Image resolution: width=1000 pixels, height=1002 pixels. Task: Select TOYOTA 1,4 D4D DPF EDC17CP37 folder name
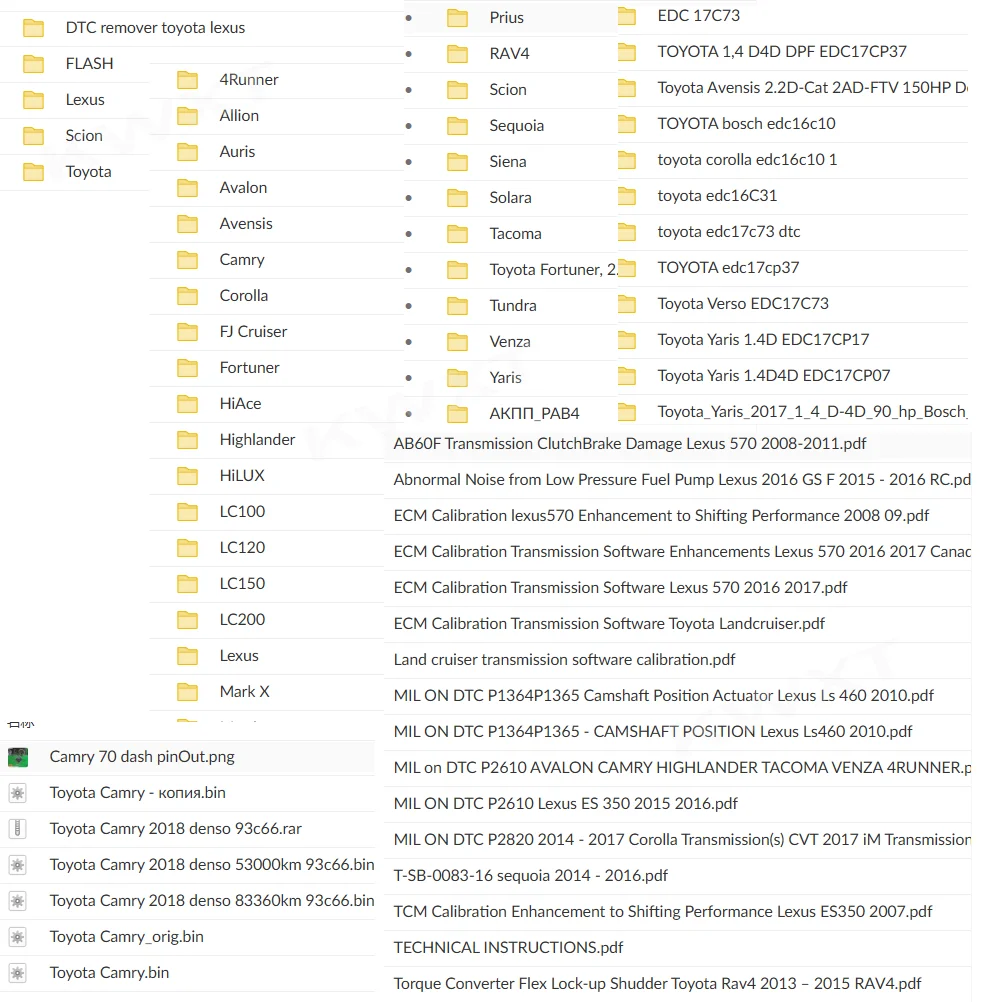[x=782, y=52]
